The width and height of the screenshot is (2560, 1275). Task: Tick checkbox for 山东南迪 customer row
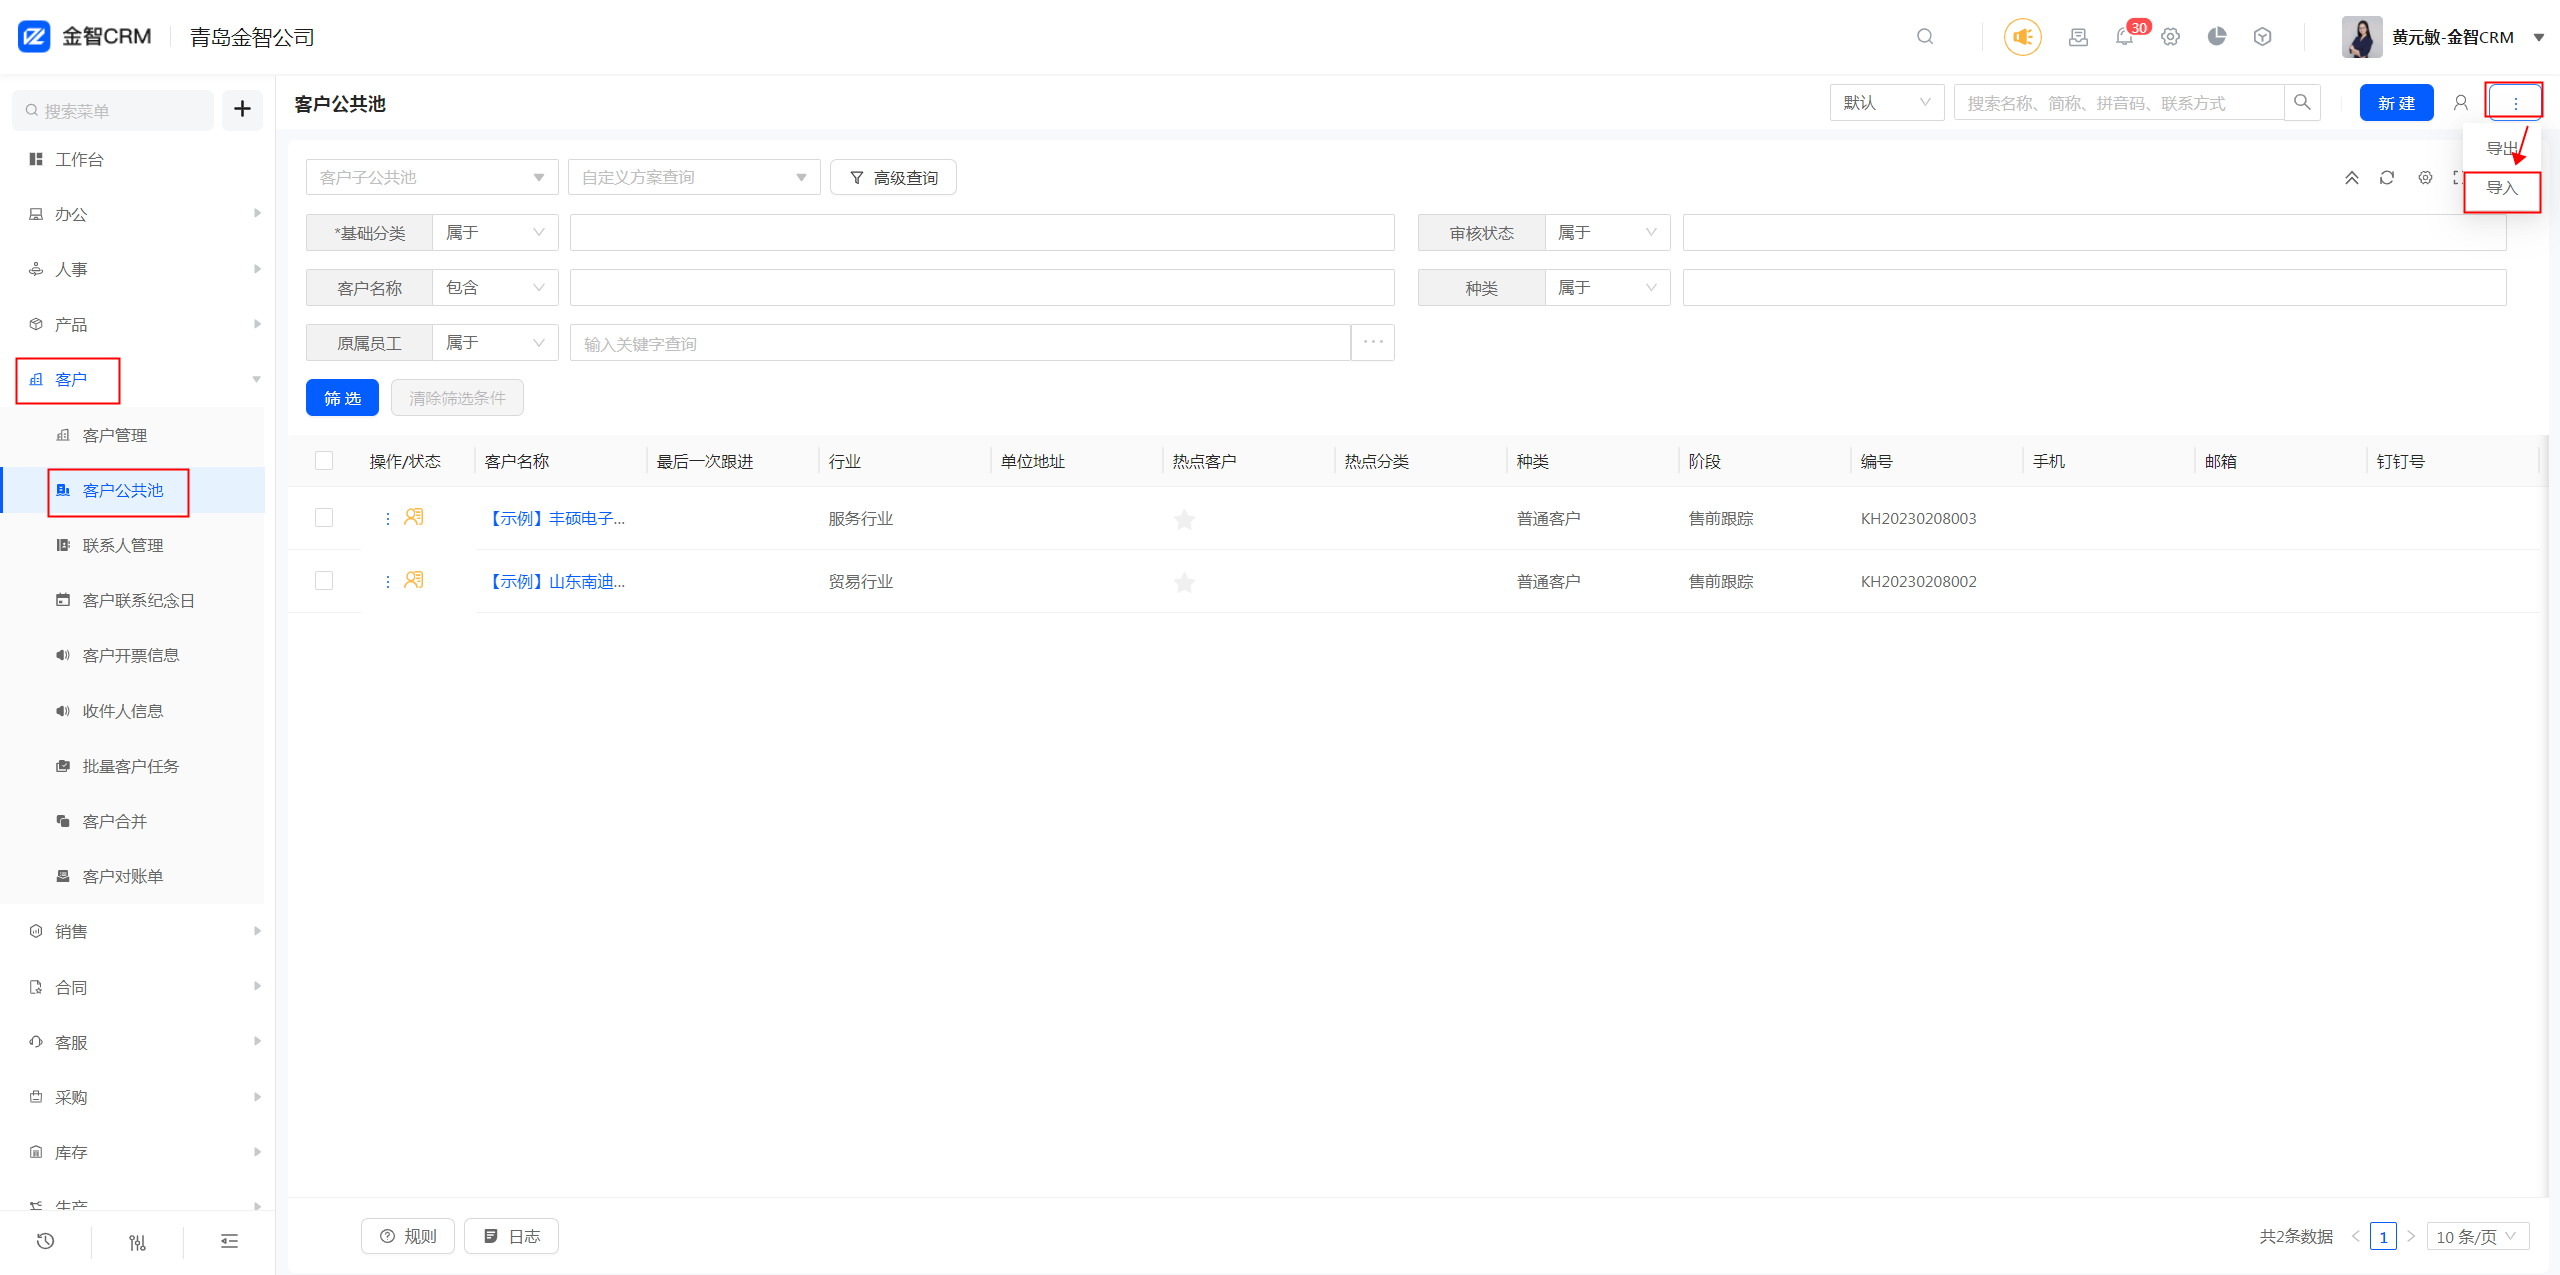pos(324,581)
